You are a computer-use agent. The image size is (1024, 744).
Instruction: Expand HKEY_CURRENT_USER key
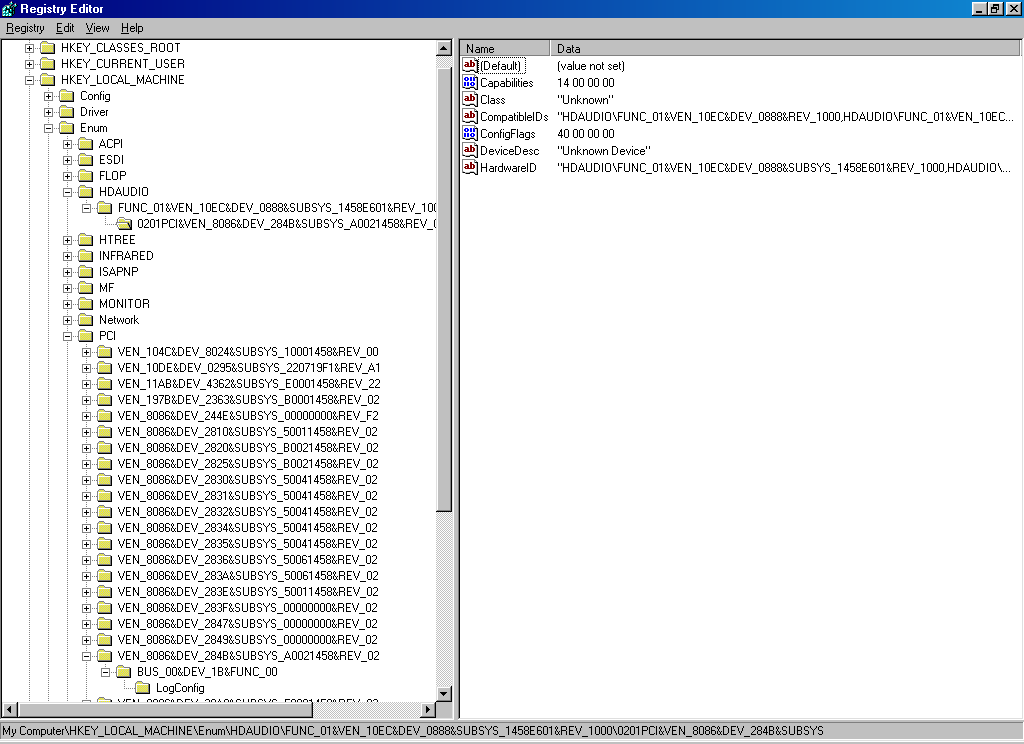(x=29, y=64)
